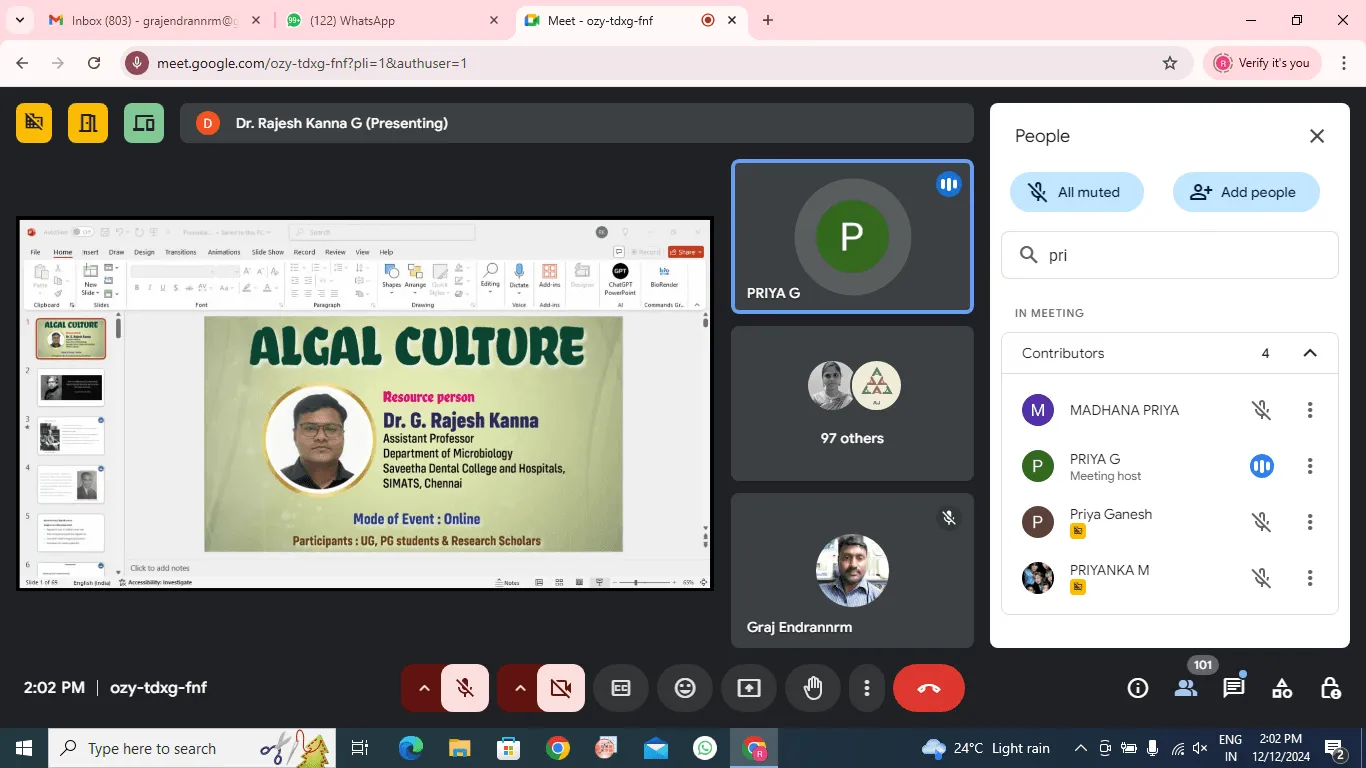Bookmark this page with the star icon
The image size is (1366, 768).
point(1170,63)
